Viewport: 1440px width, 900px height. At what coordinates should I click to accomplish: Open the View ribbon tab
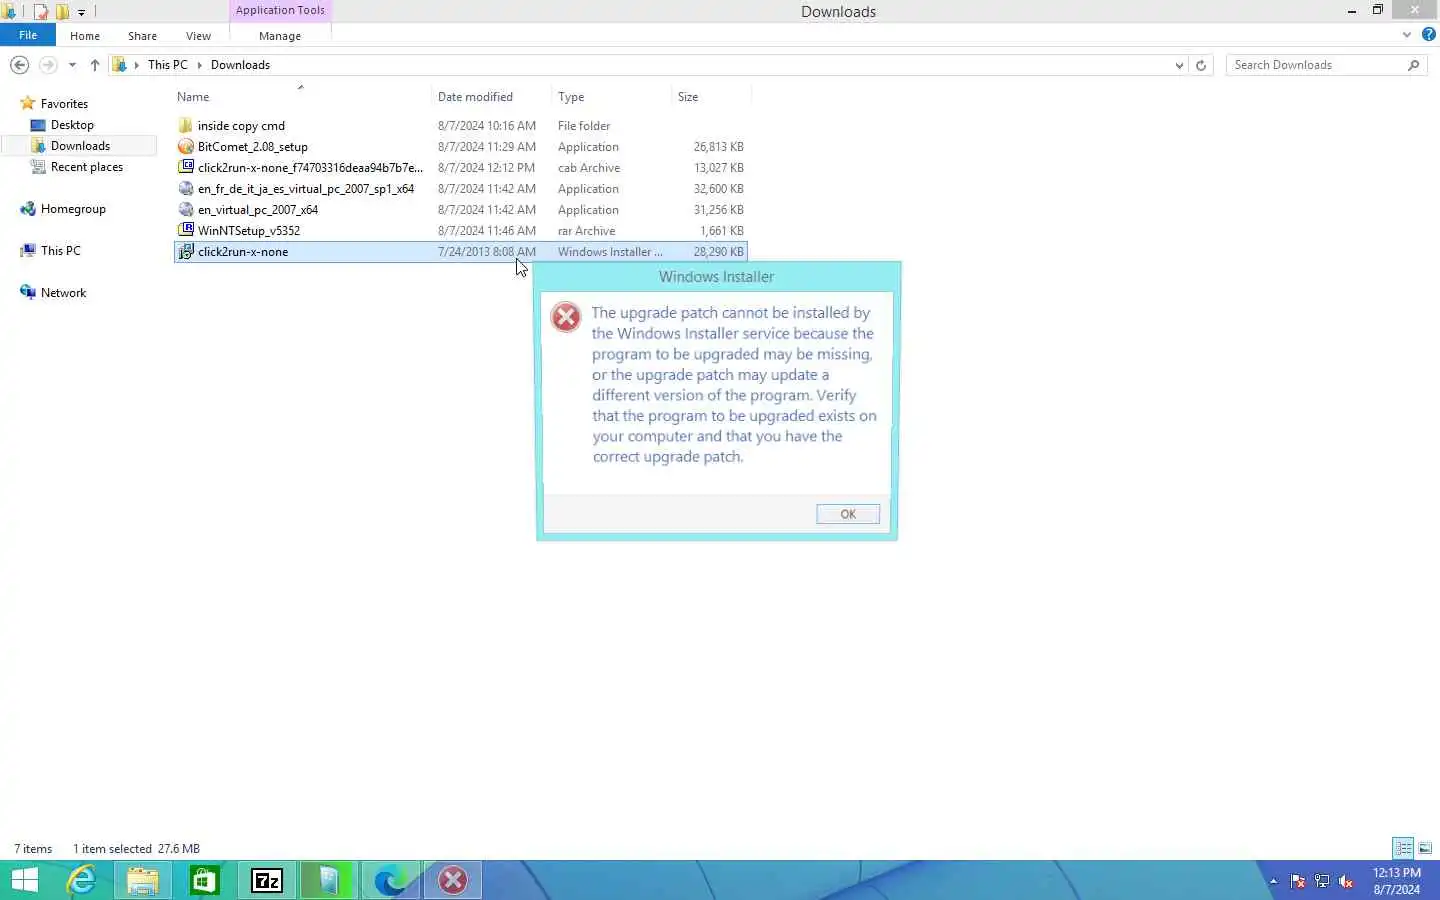198,36
